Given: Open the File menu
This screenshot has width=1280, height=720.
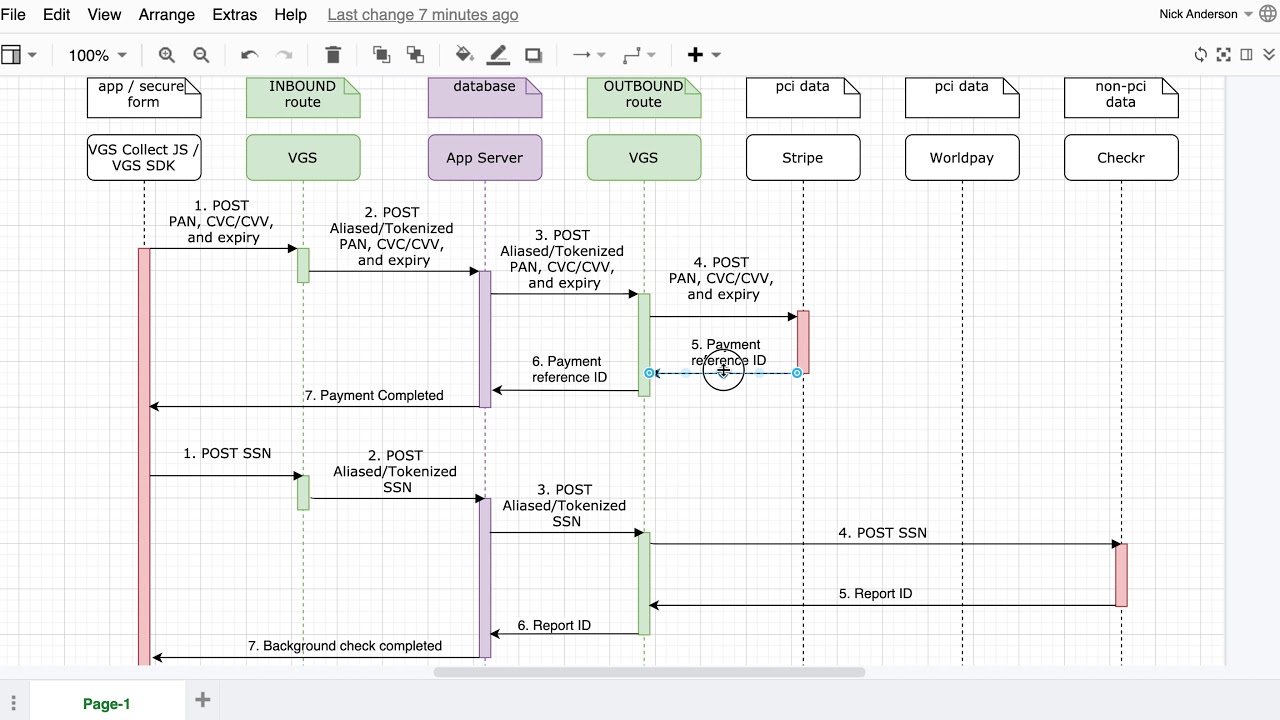Looking at the screenshot, I should tap(13, 15).
